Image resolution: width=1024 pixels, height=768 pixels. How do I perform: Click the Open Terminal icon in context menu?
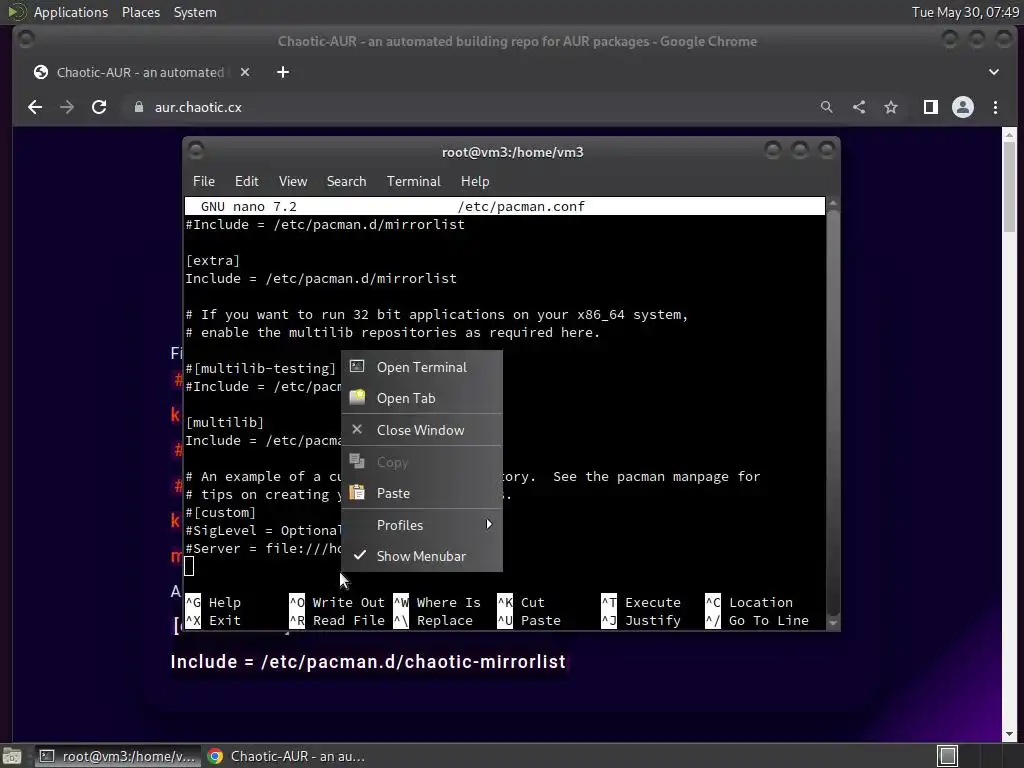(357, 366)
